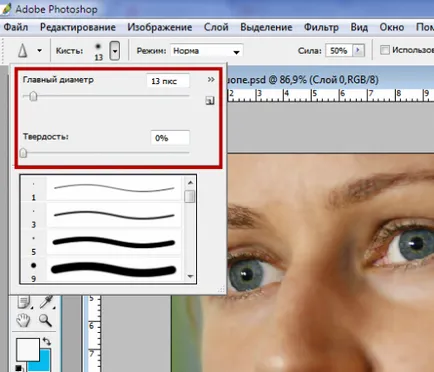The width and height of the screenshot is (434, 372).
Task: Open the Изображение menu
Action: 160,27
